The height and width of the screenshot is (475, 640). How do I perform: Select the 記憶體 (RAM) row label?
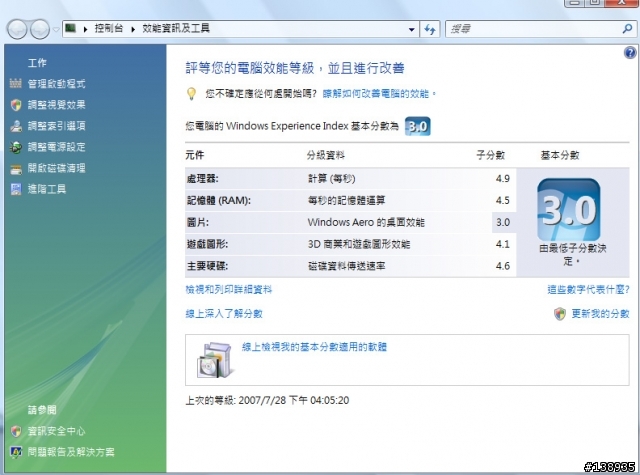pyautogui.click(x=219, y=201)
